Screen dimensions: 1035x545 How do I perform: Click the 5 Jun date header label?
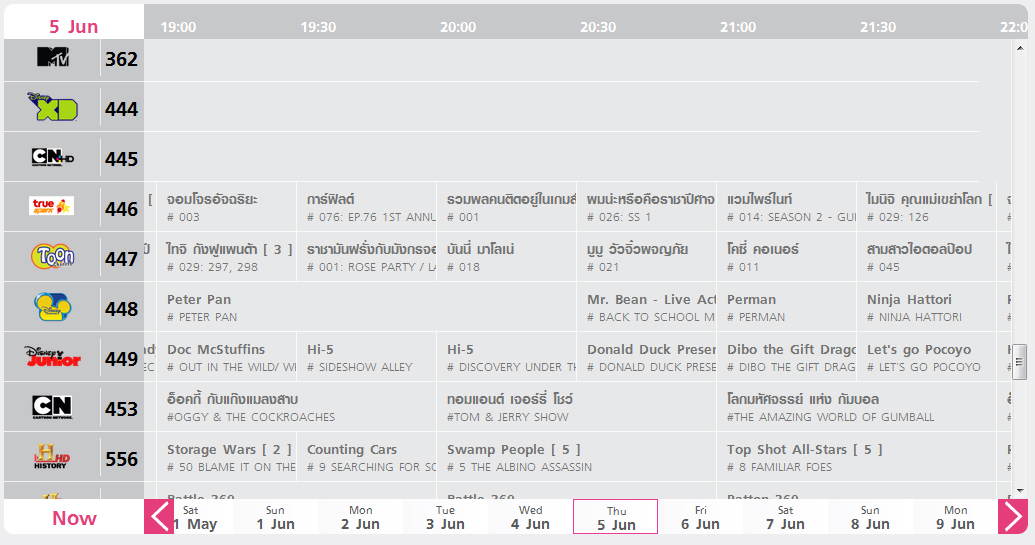(73, 26)
